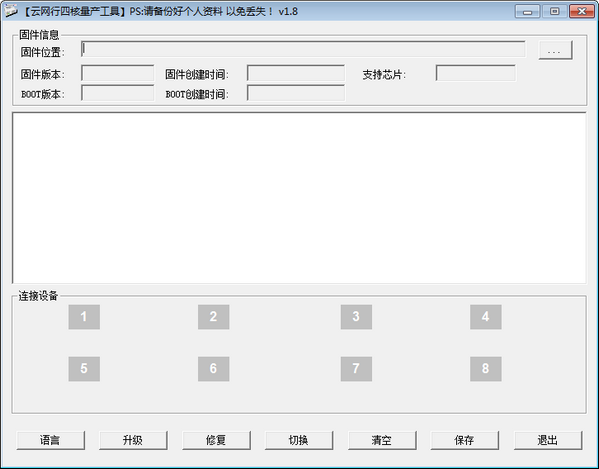Click the 支持芯片 supported chip field
The width and height of the screenshot is (599, 469).
(476, 73)
